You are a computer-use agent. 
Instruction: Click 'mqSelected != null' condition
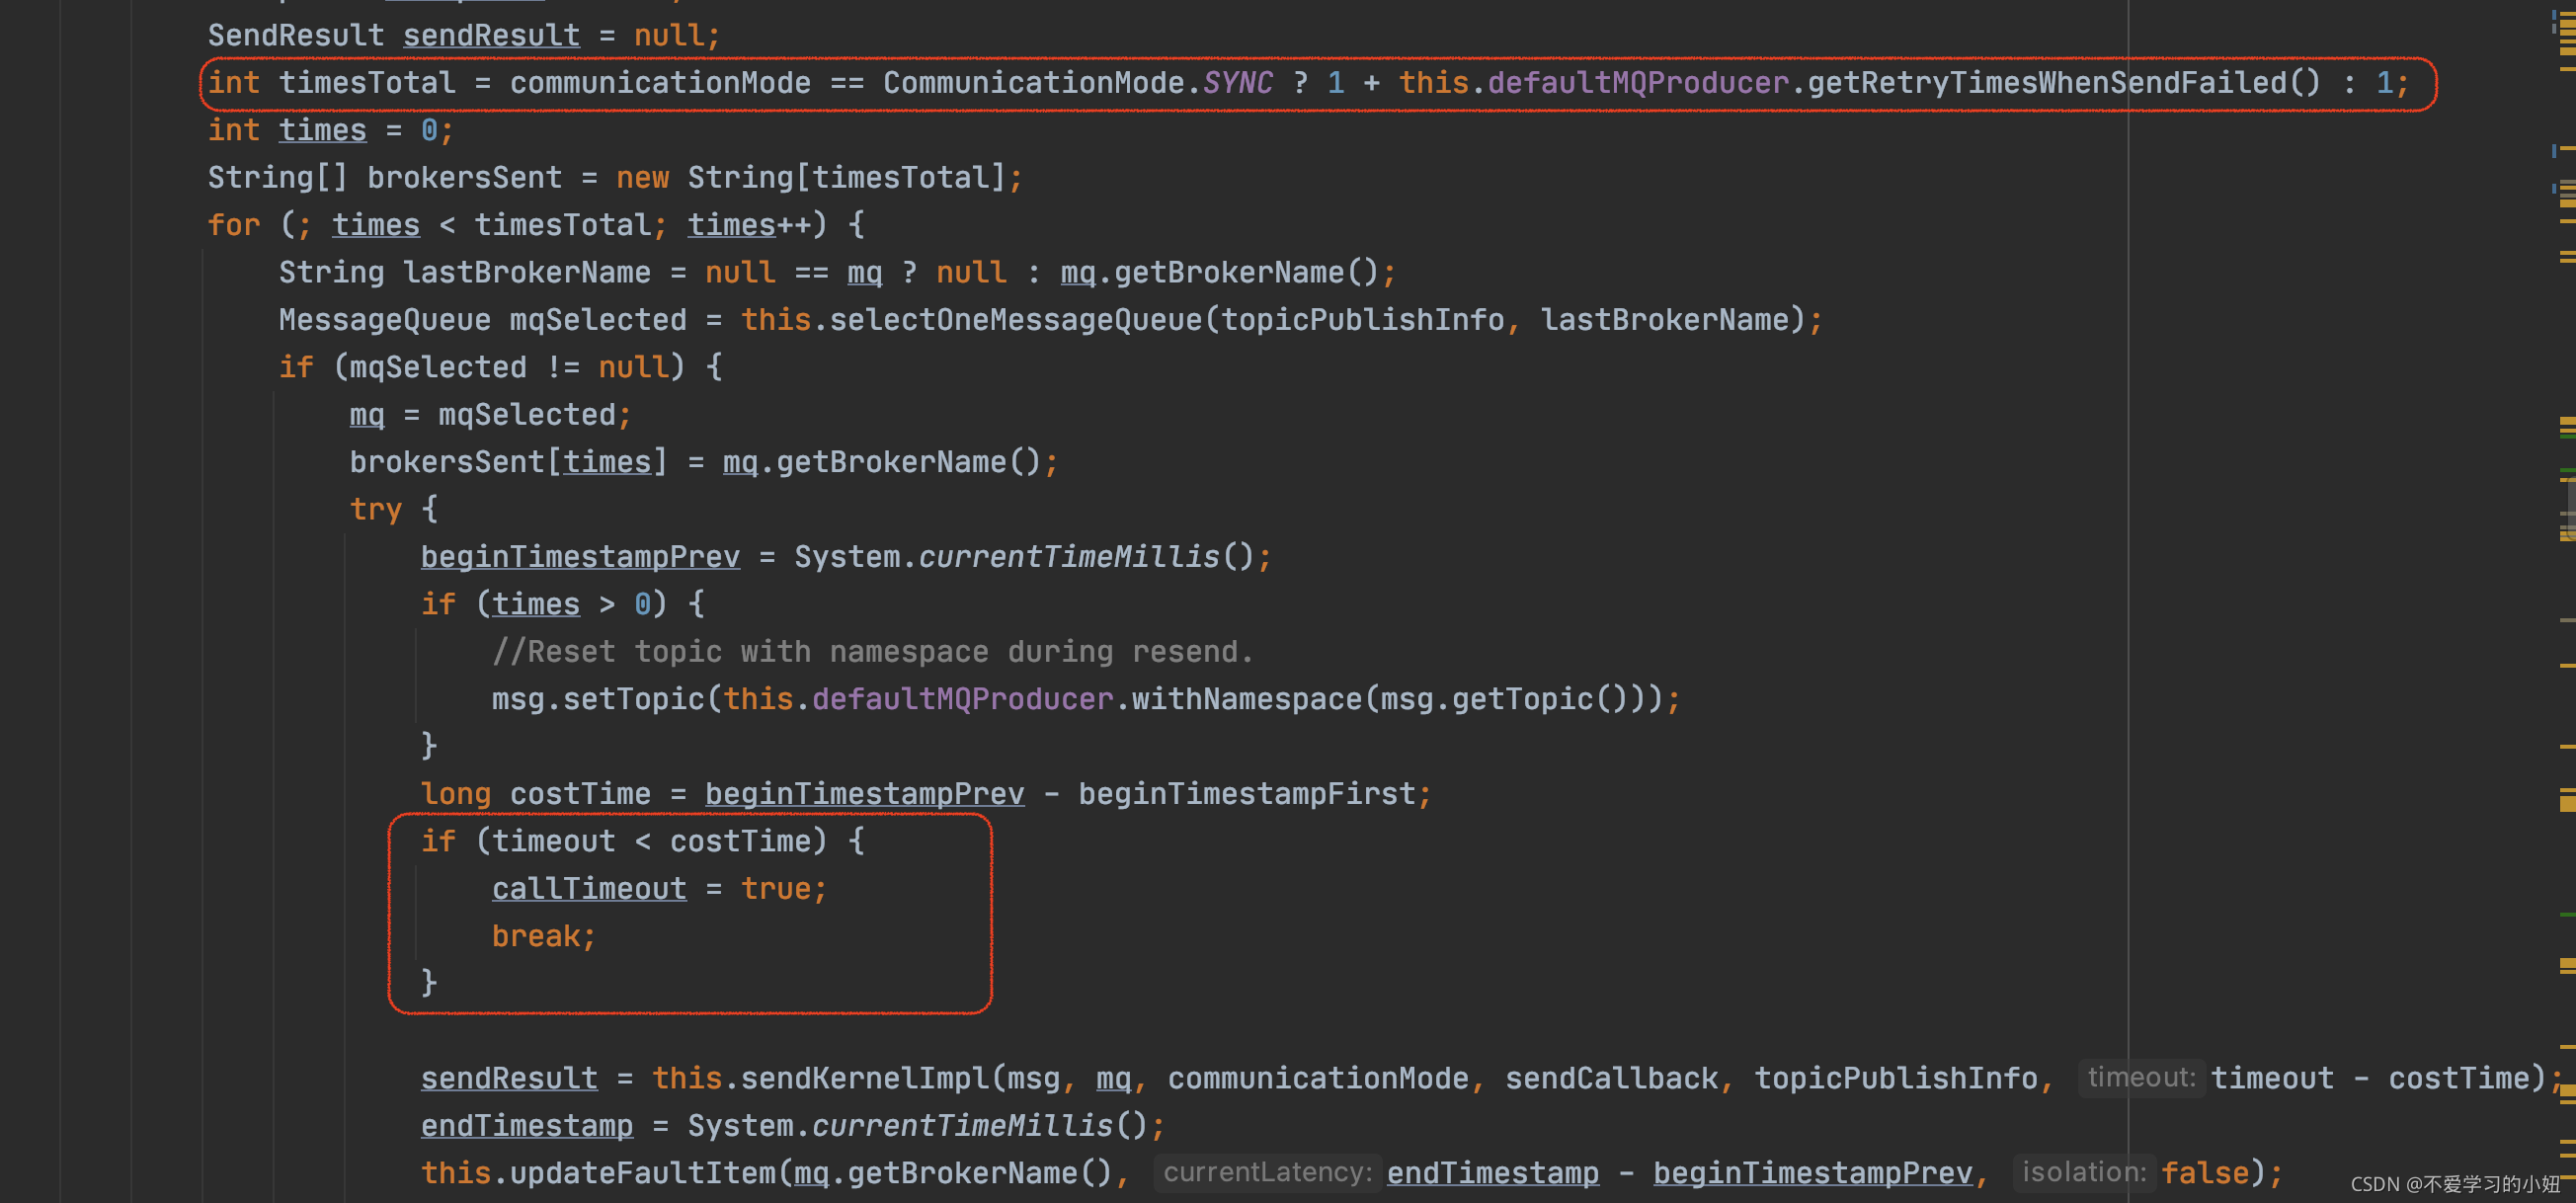click(509, 367)
